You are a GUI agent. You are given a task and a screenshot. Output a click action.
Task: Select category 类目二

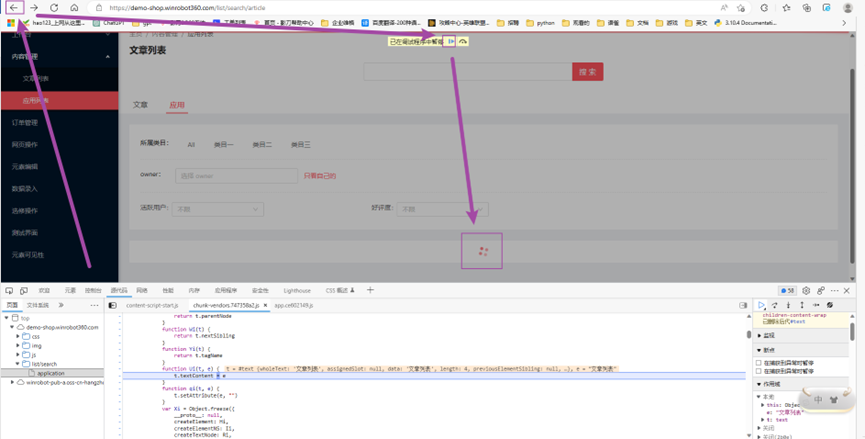click(x=262, y=144)
